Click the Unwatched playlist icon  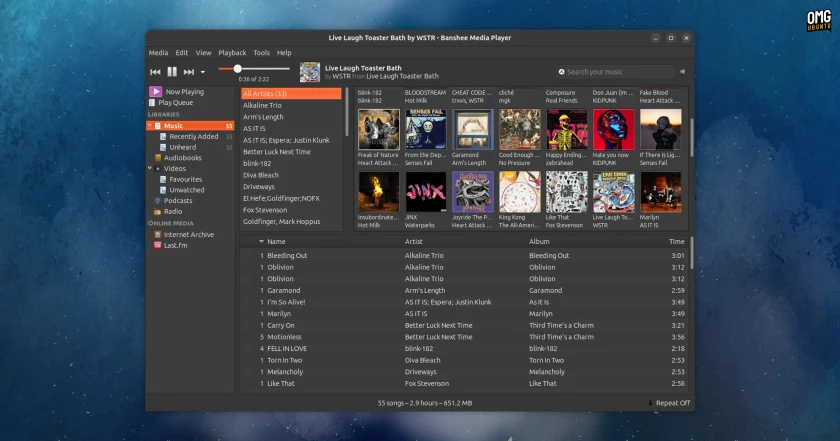pyautogui.click(x=163, y=190)
